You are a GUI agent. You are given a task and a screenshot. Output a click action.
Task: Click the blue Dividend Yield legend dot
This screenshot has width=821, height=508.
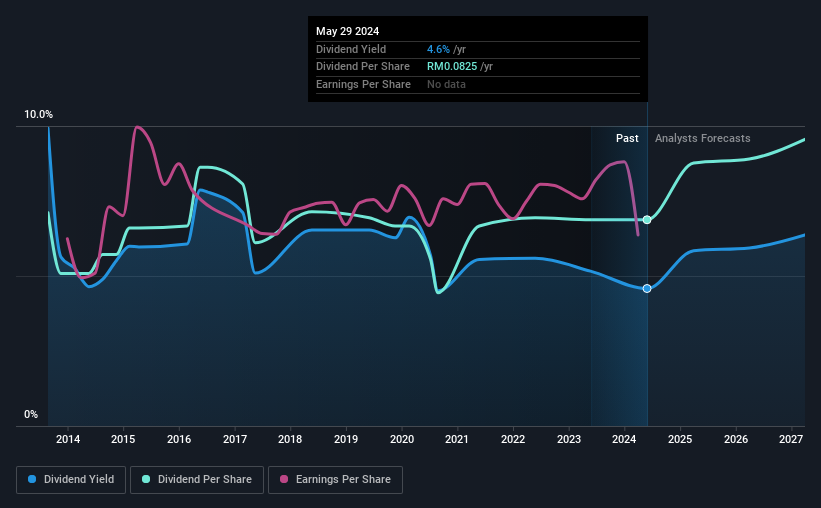pyautogui.click(x=32, y=479)
